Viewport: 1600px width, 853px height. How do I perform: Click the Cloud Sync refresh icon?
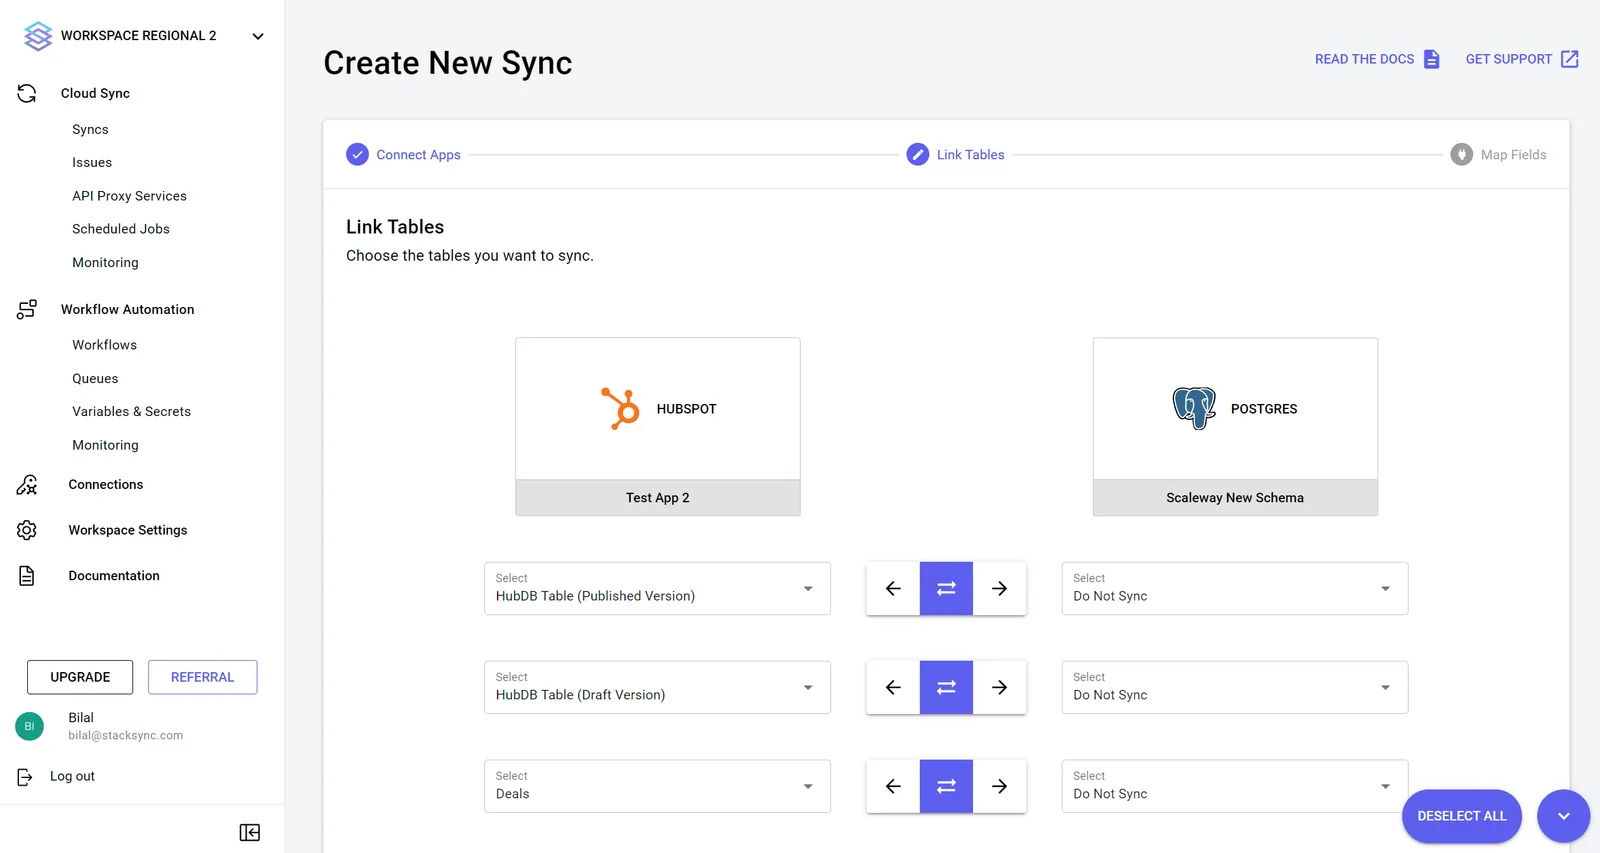pos(27,93)
